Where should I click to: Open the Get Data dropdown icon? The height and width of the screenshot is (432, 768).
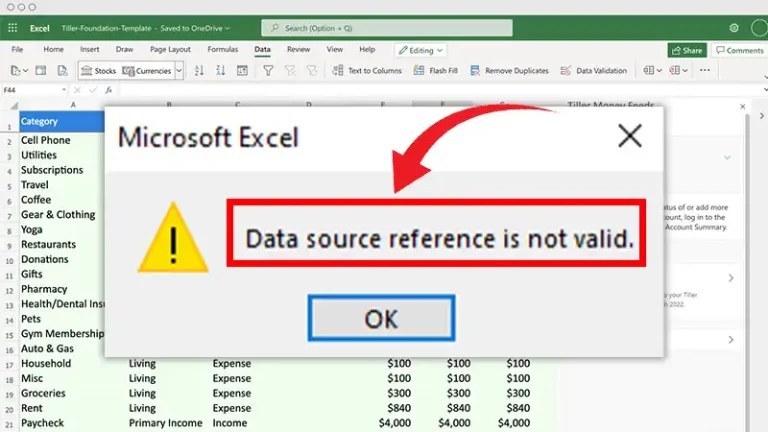point(19,71)
